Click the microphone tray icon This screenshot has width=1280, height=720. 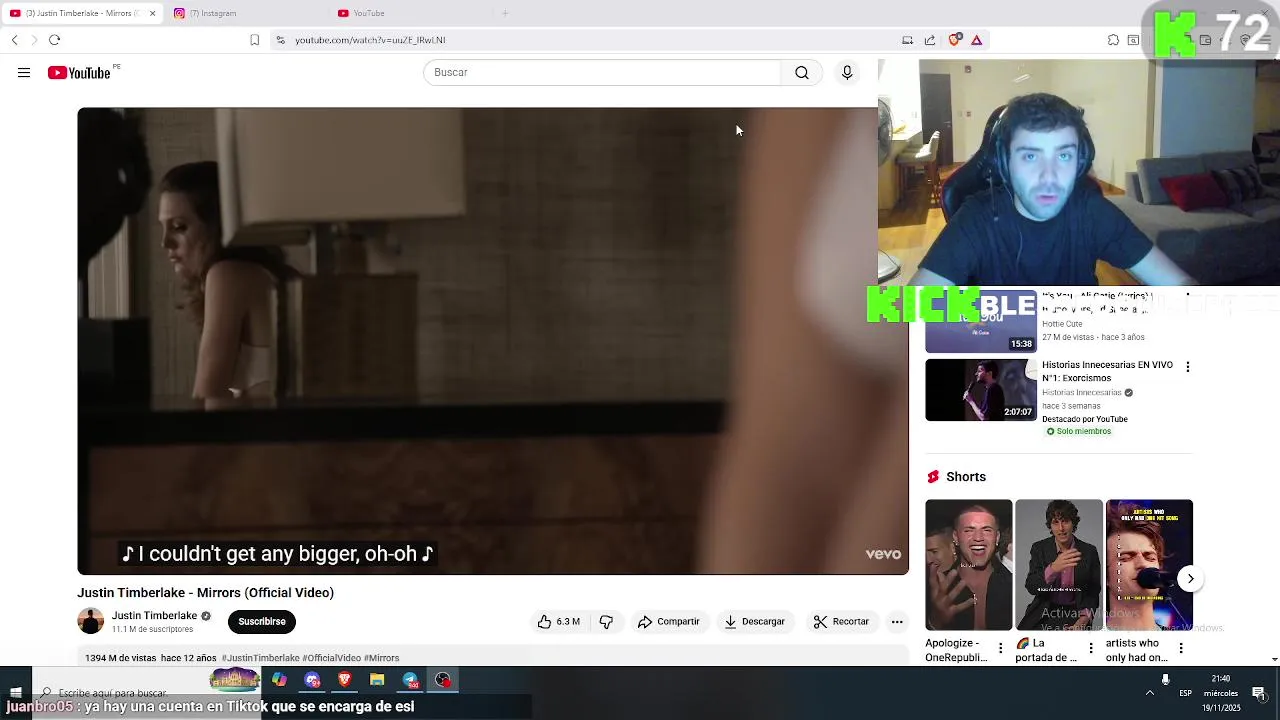[1165, 680]
